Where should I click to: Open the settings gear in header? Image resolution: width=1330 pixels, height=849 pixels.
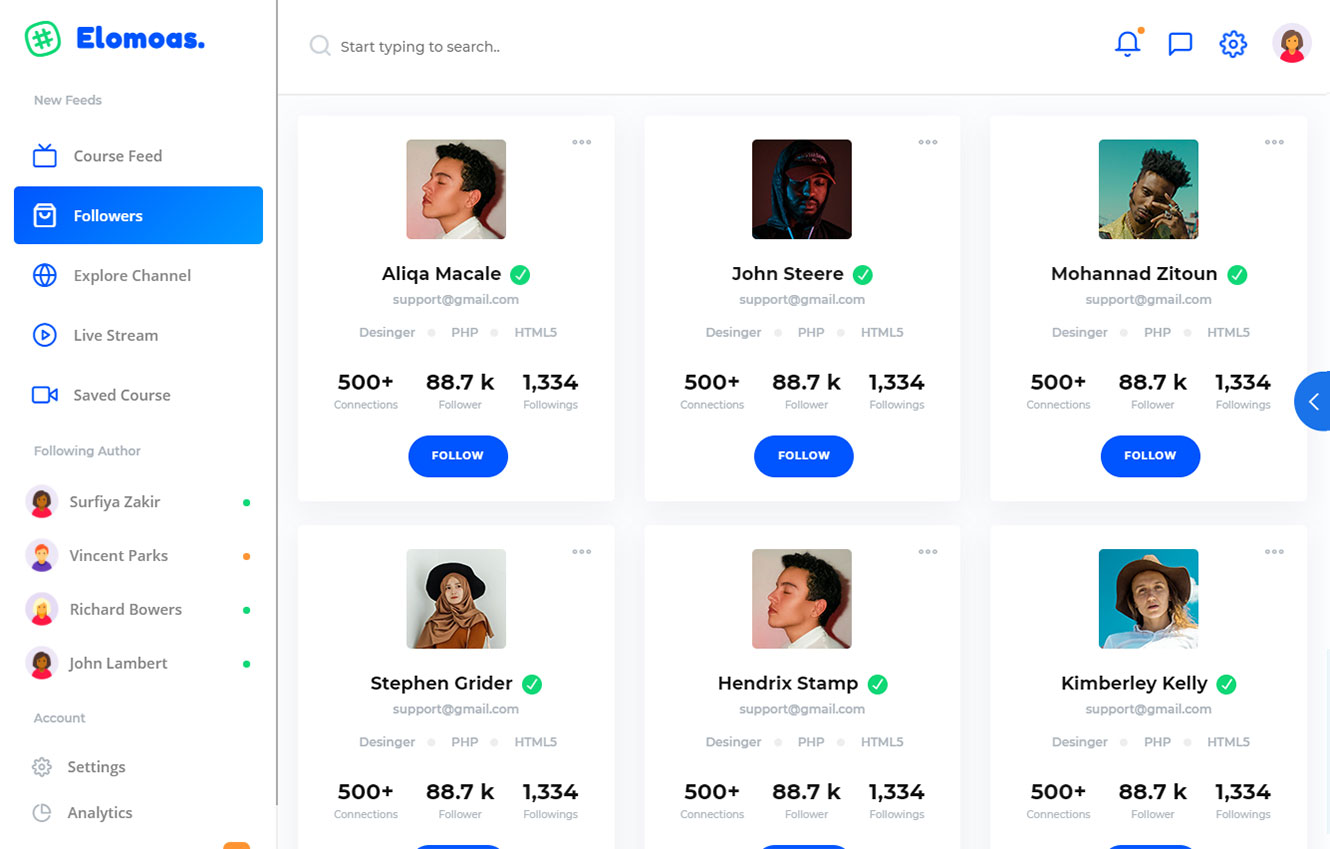[1233, 44]
